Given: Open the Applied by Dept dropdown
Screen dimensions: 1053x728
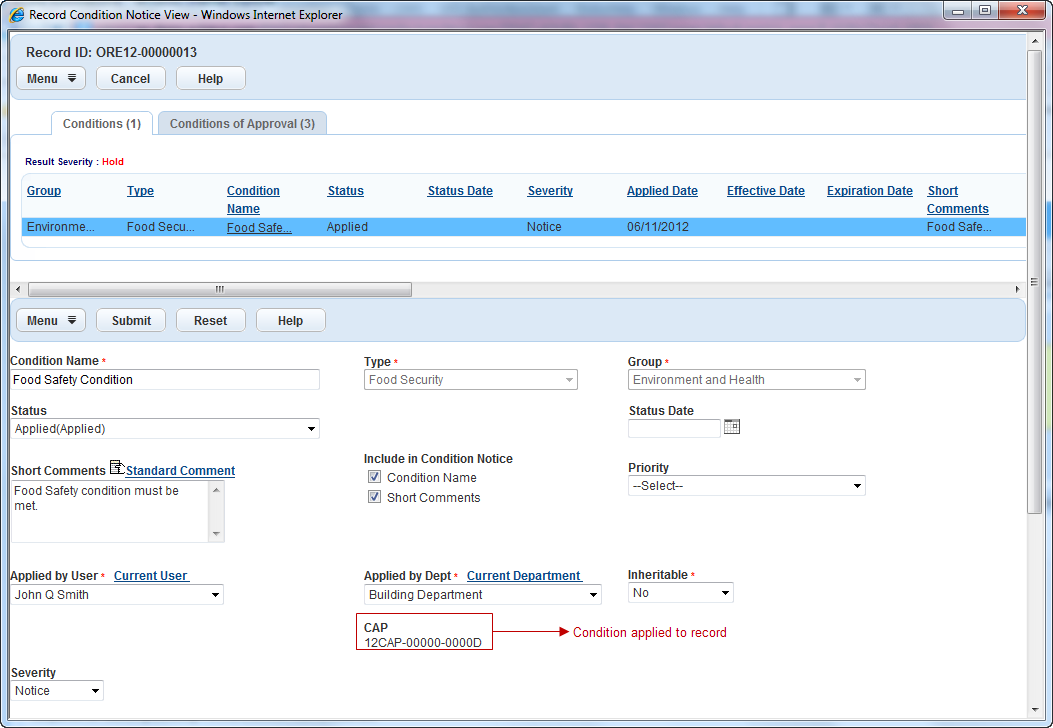Looking at the screenshot, I should click(482, 595).
